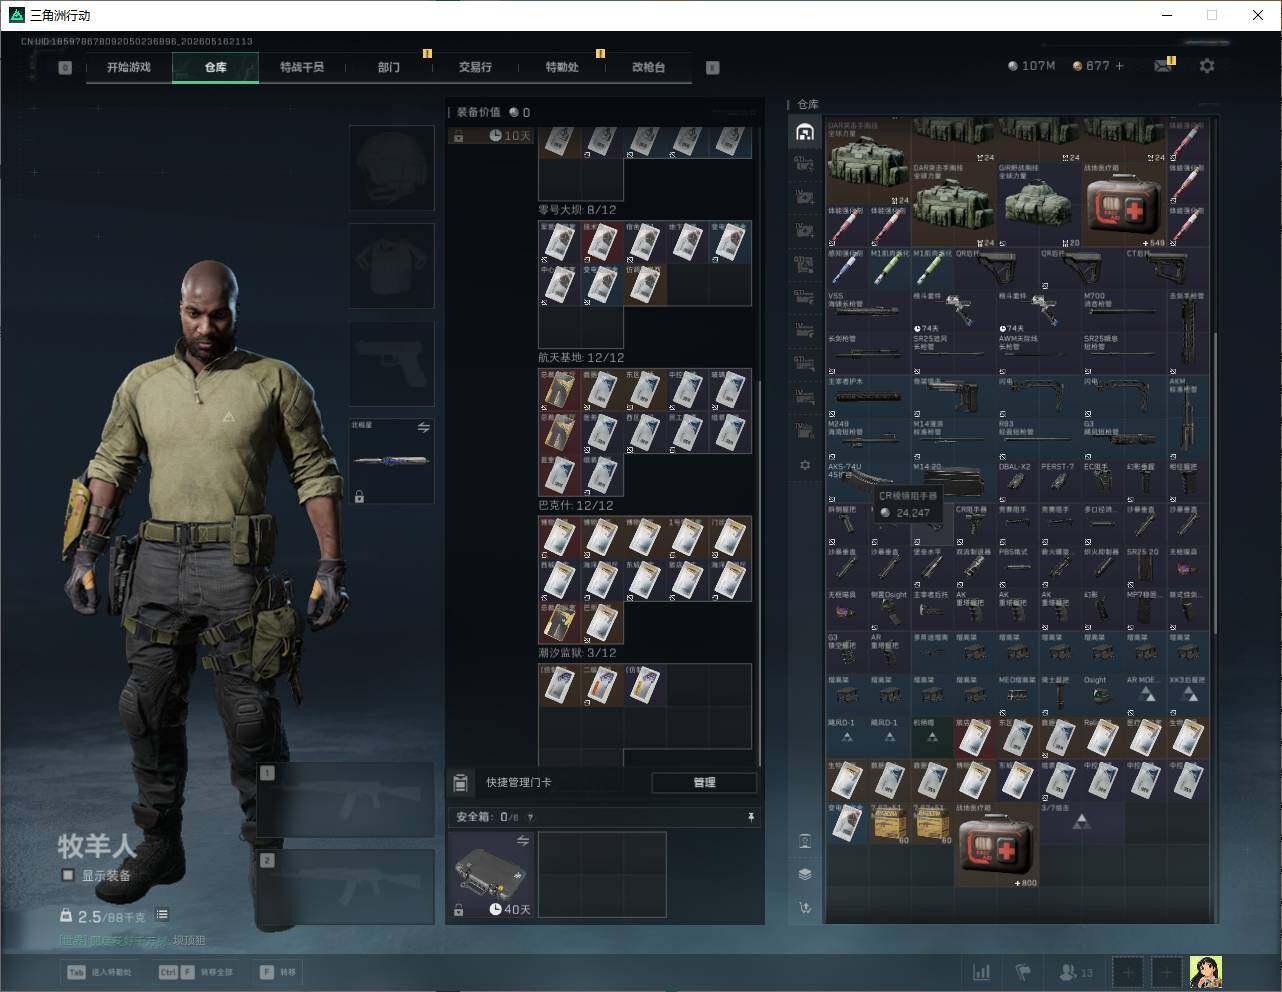
Task: Select the equipped knife slot
Action: pyautogui.click(x=392, y=461)
